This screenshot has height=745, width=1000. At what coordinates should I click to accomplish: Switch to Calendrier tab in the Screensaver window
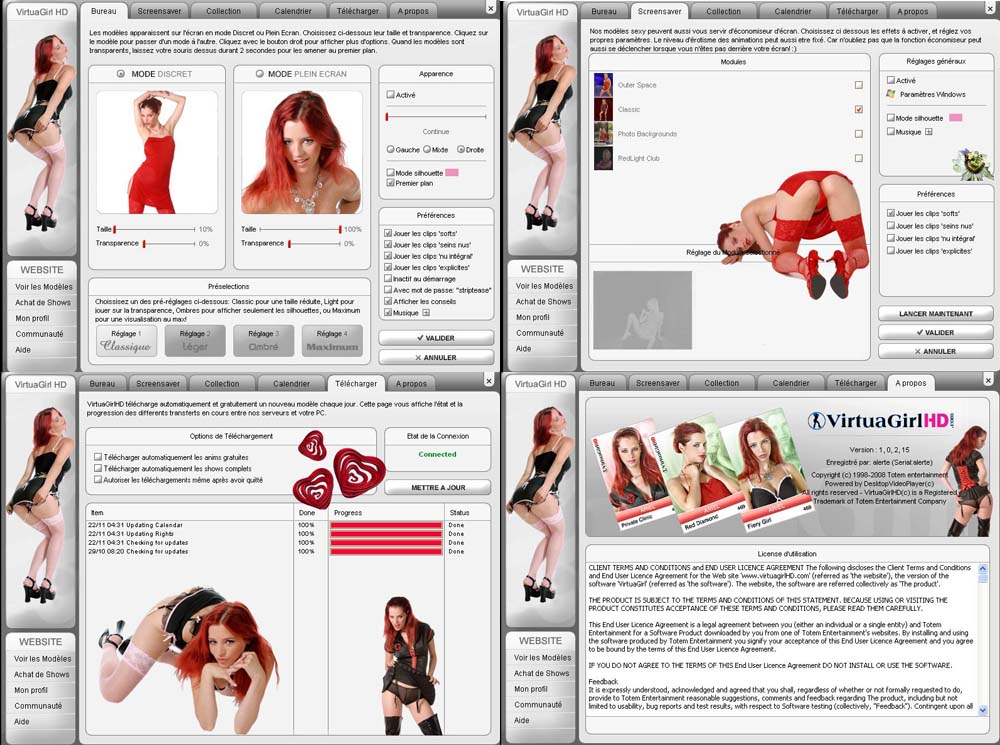click(792, 11)
